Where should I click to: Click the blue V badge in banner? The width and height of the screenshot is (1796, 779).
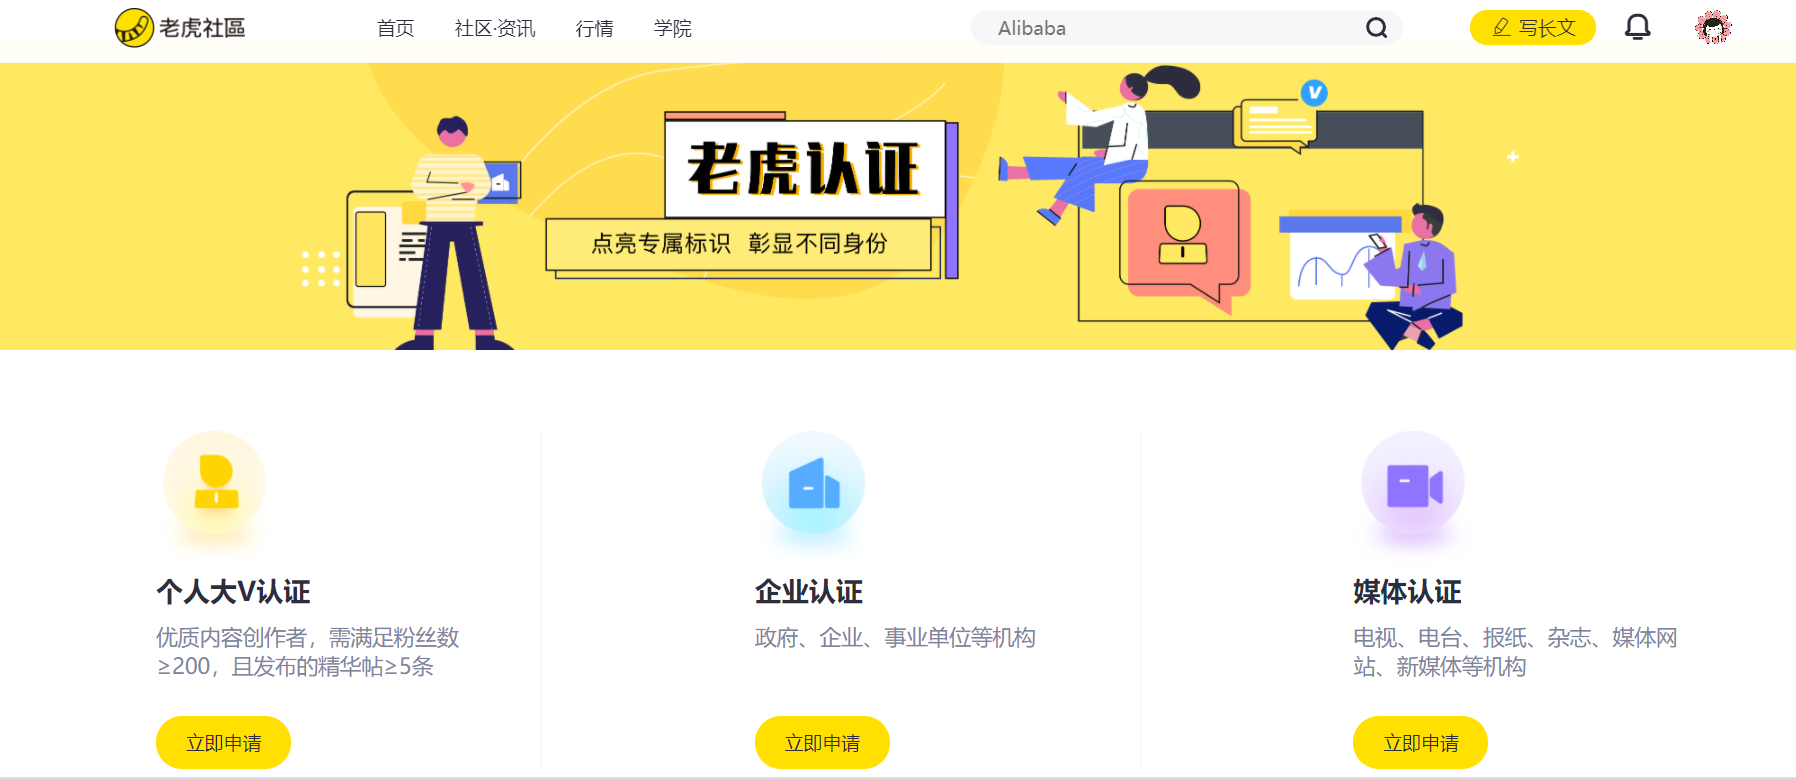pyautogui.click(x=1314, y=93)
